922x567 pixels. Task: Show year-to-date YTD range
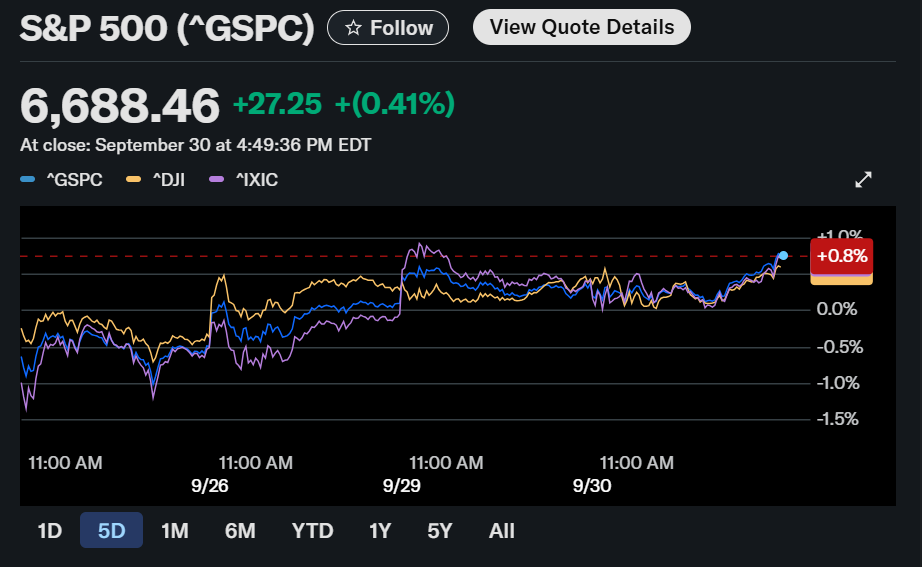point(312,531)
